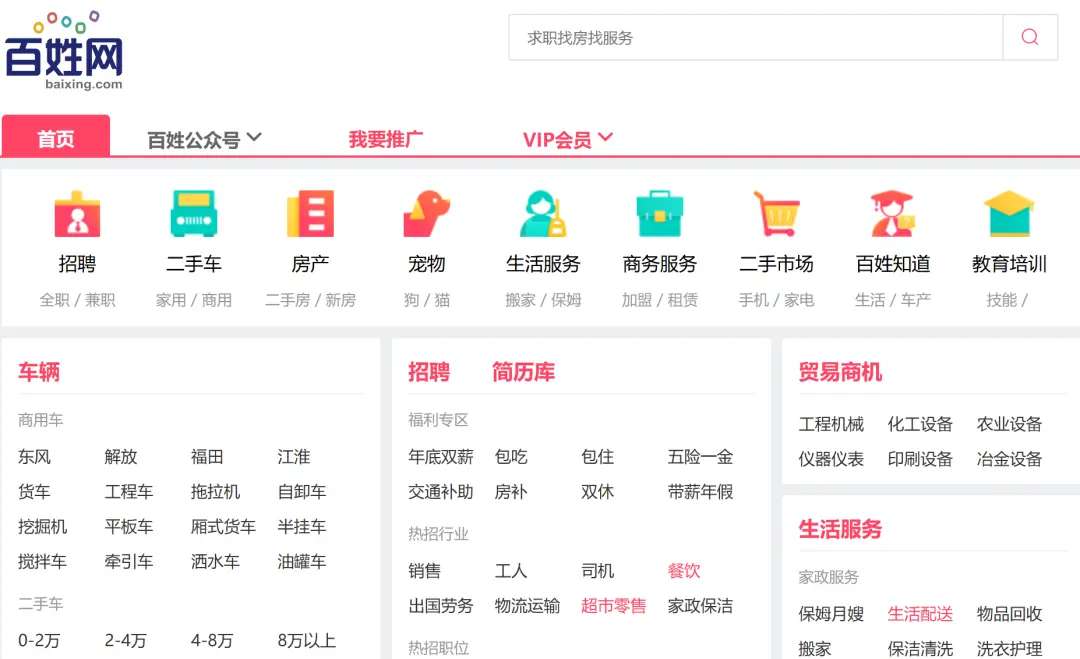Select the 二手车 used car icon
Viewport: 1080px width, 659px height.
tap(194, 212)
